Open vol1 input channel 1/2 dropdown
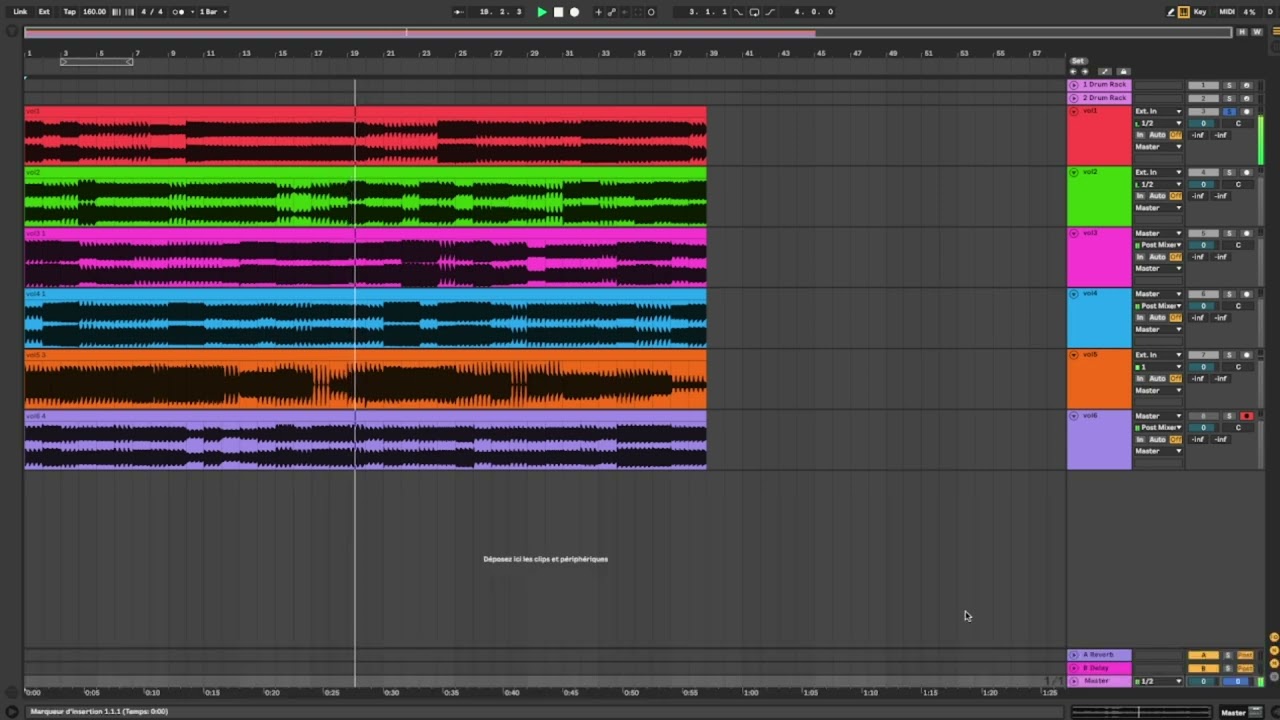This screenshot has height=720, width=1280. coord(1158,123)
